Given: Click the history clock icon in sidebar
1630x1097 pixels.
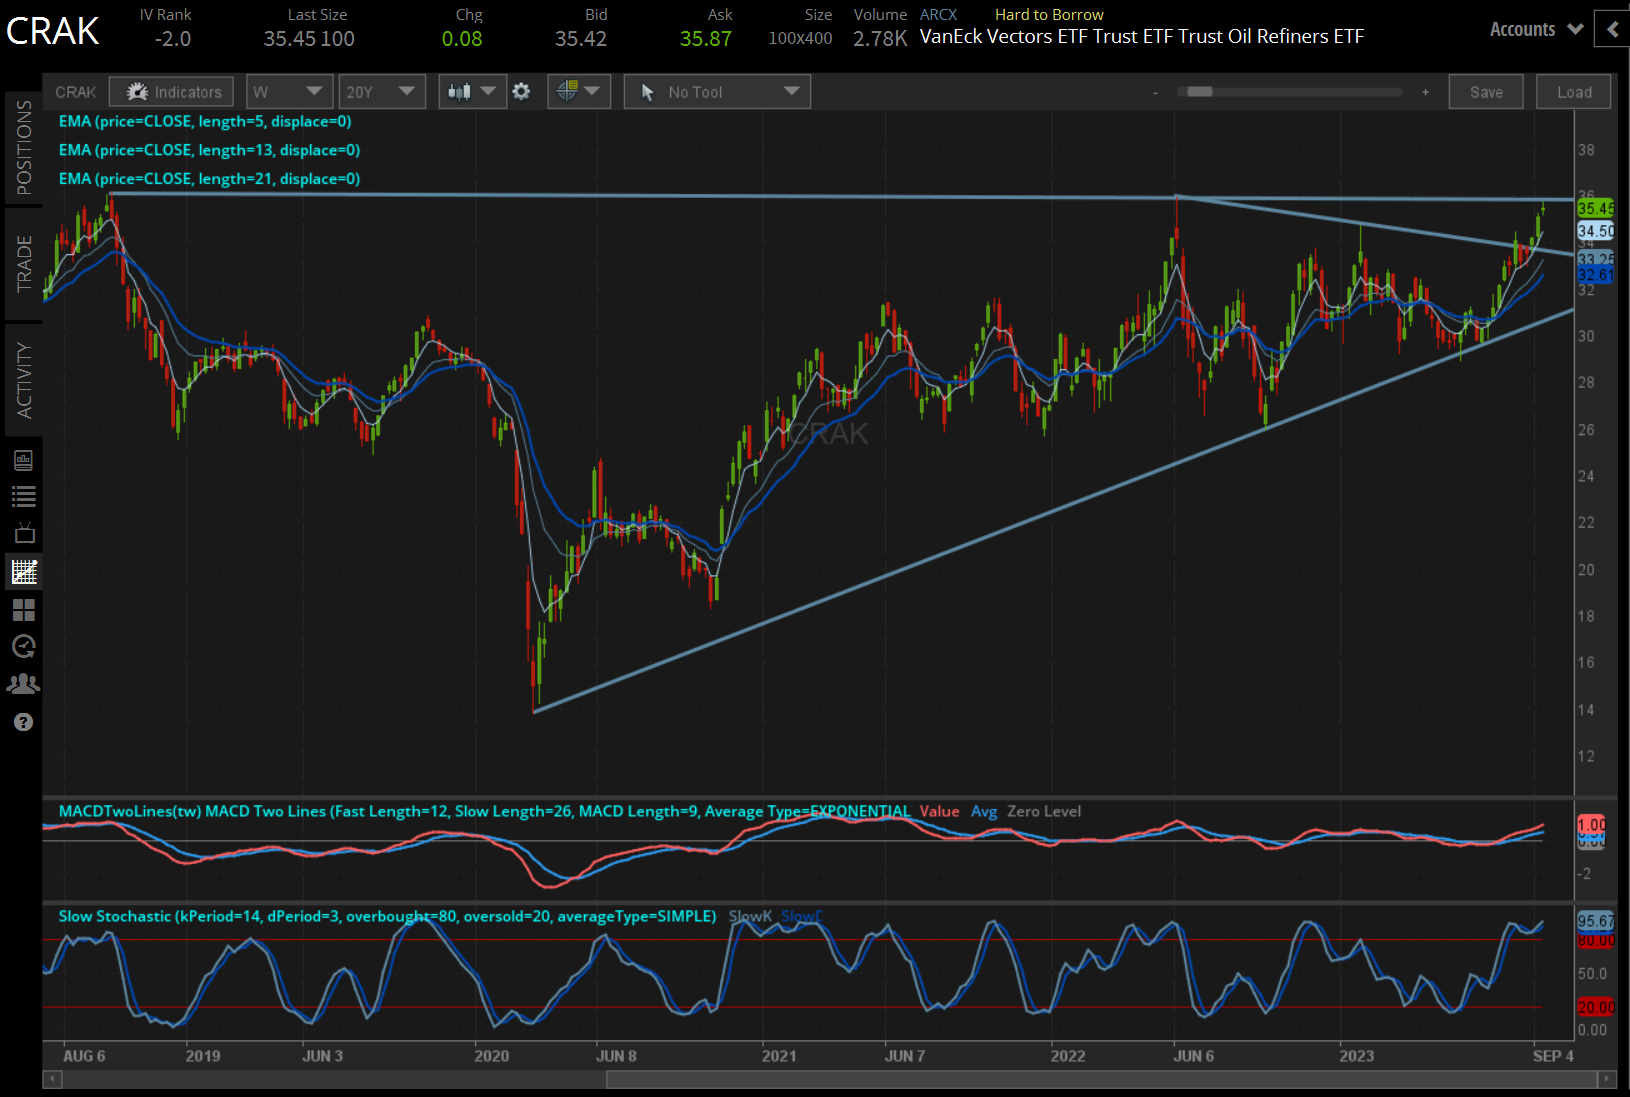Looking at the screenshot, I should point(24,647).
